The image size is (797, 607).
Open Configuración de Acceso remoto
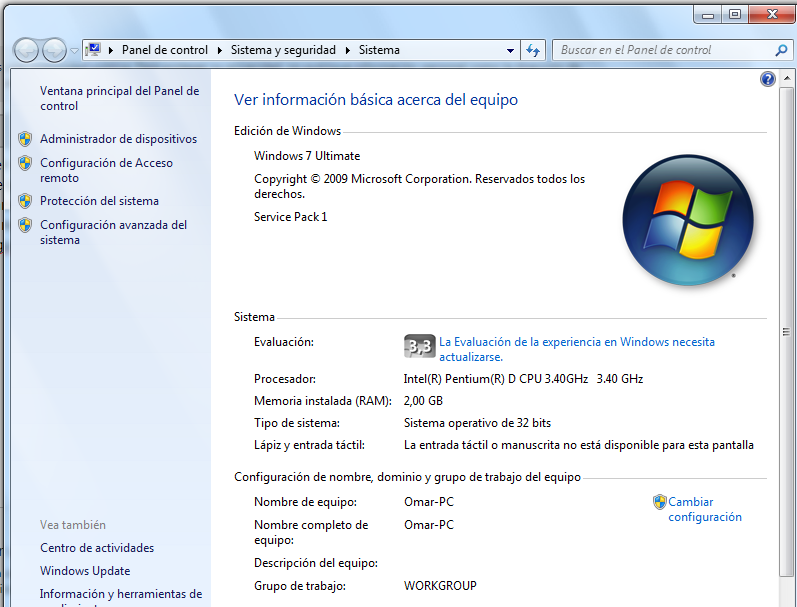(x=106, y=170)
